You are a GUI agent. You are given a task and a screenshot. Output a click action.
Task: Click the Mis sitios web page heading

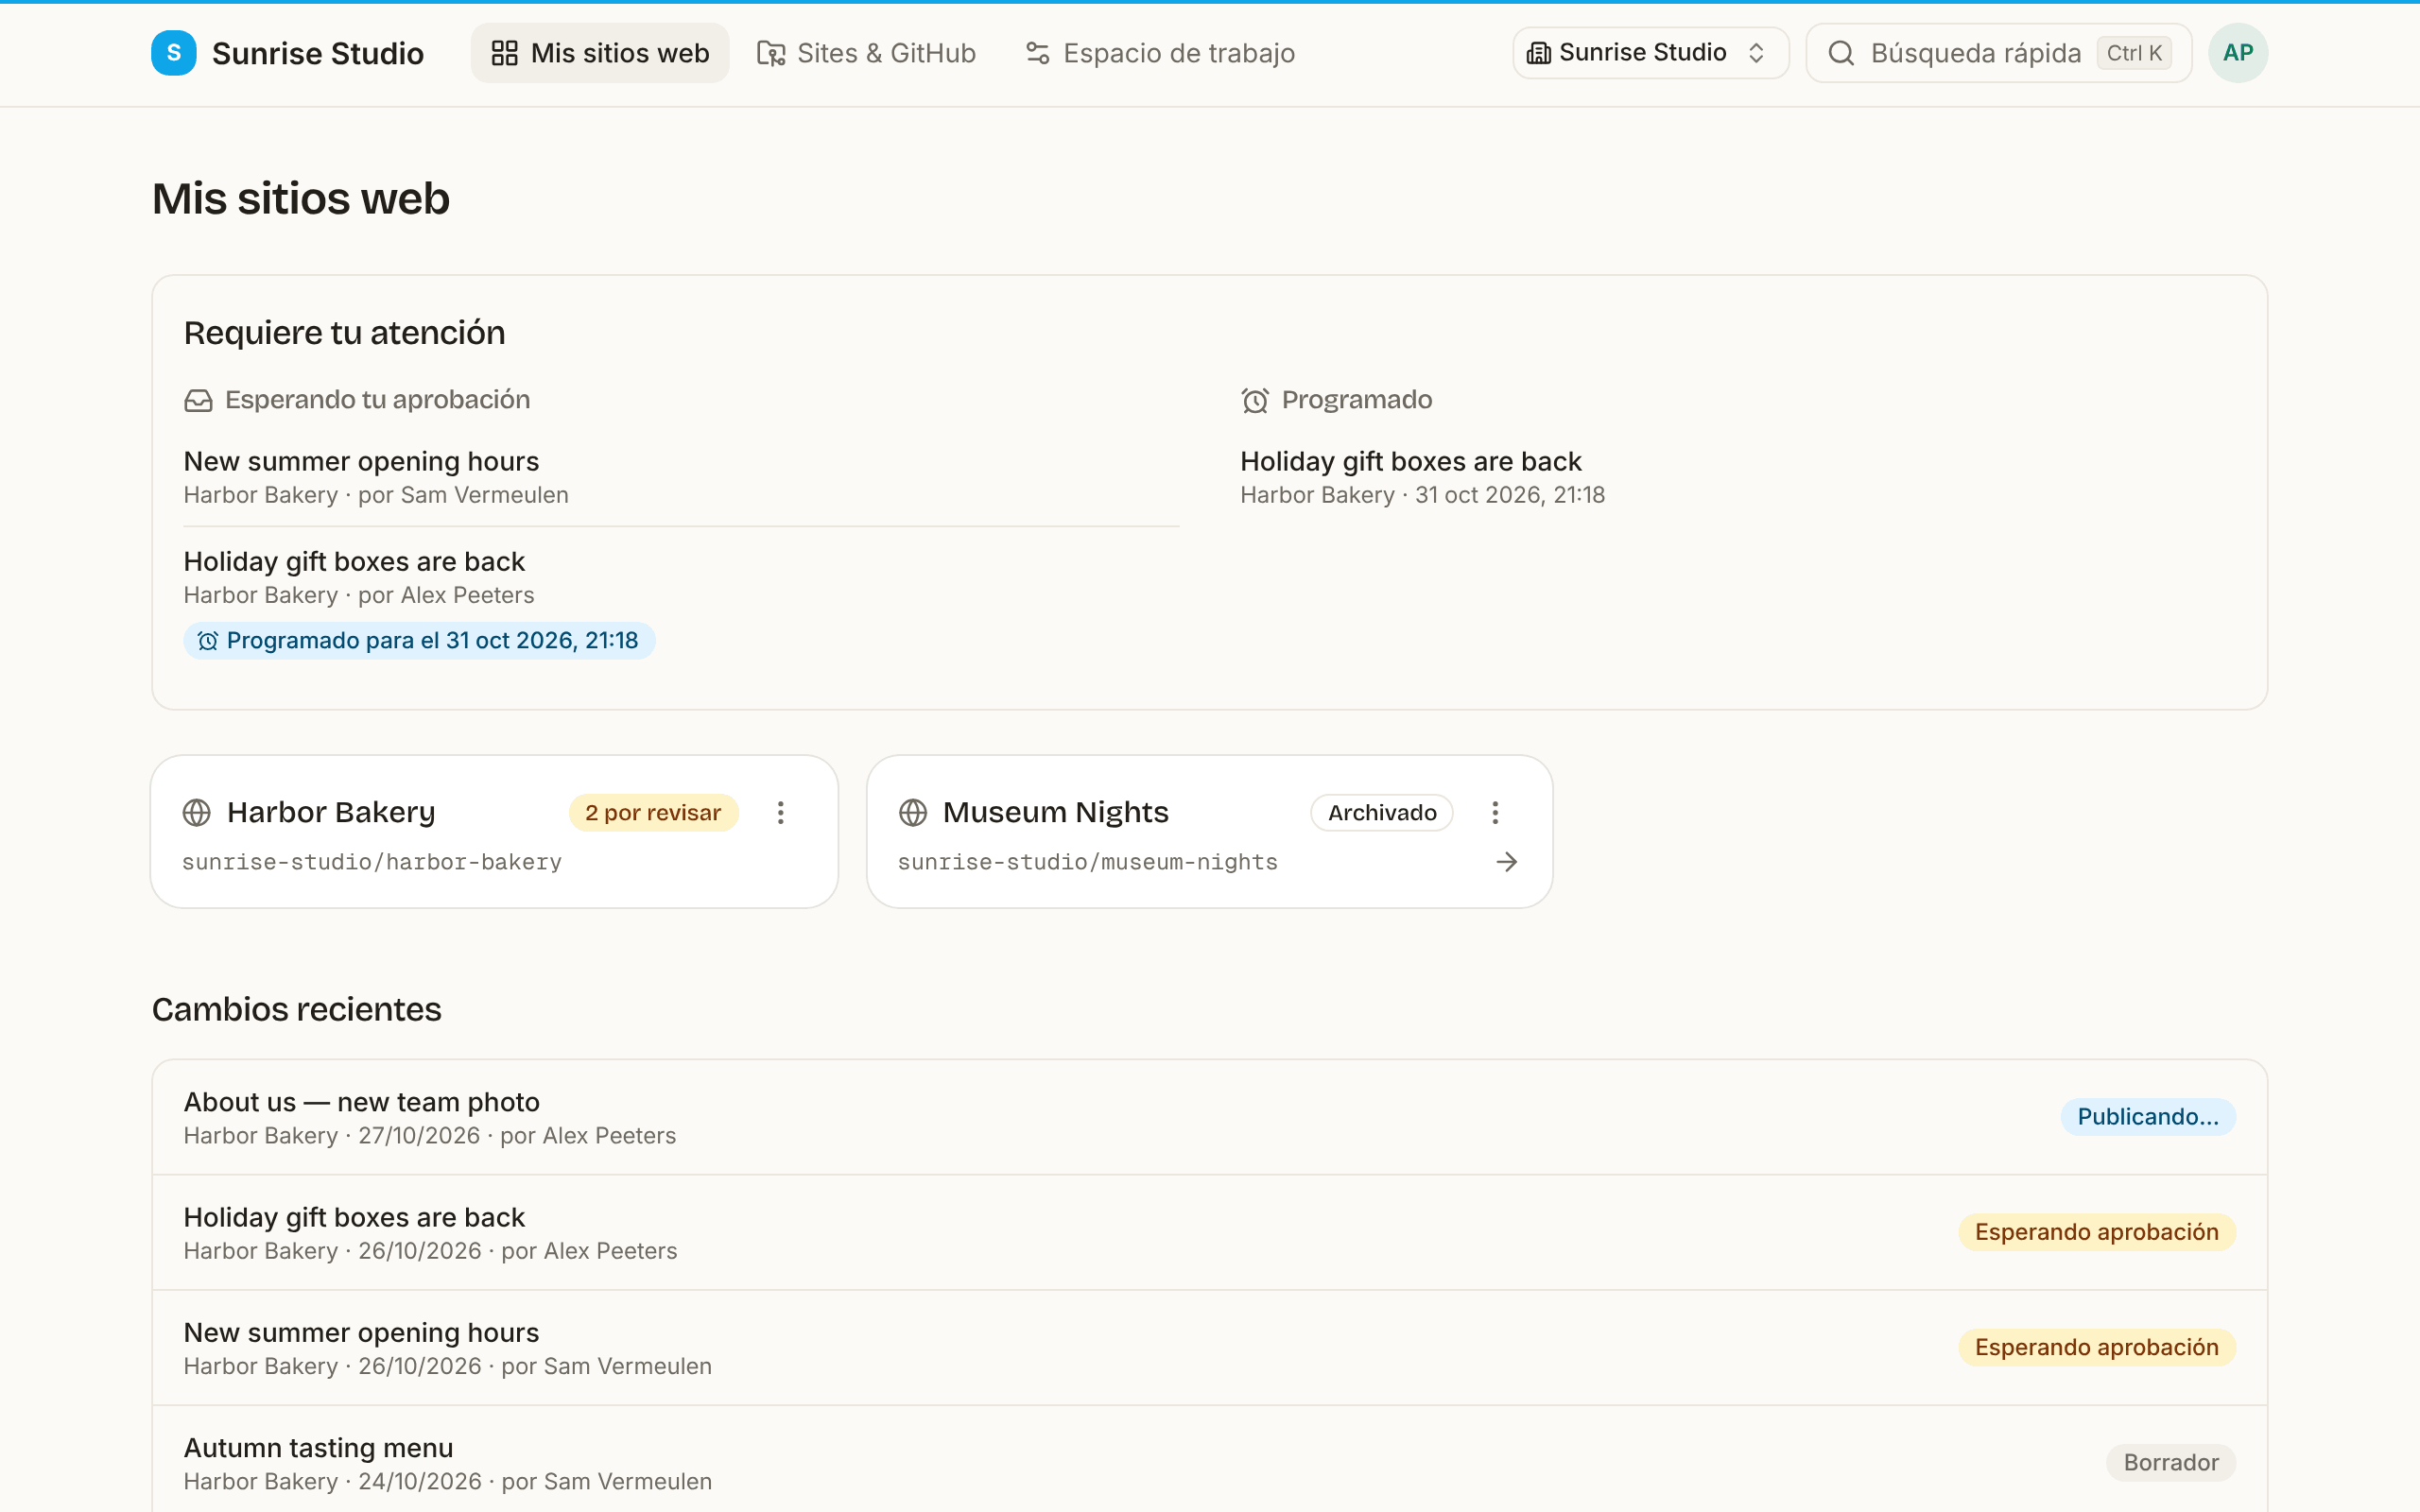301,199
